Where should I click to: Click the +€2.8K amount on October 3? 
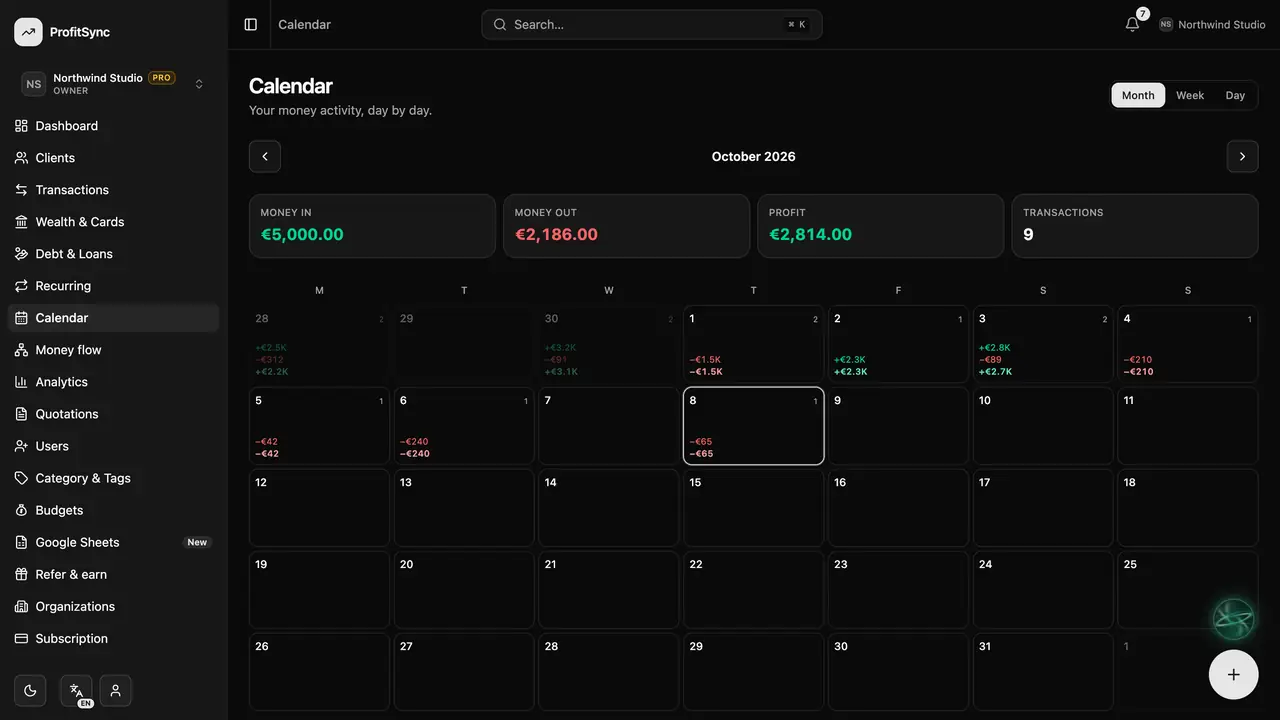pos(994,348)
